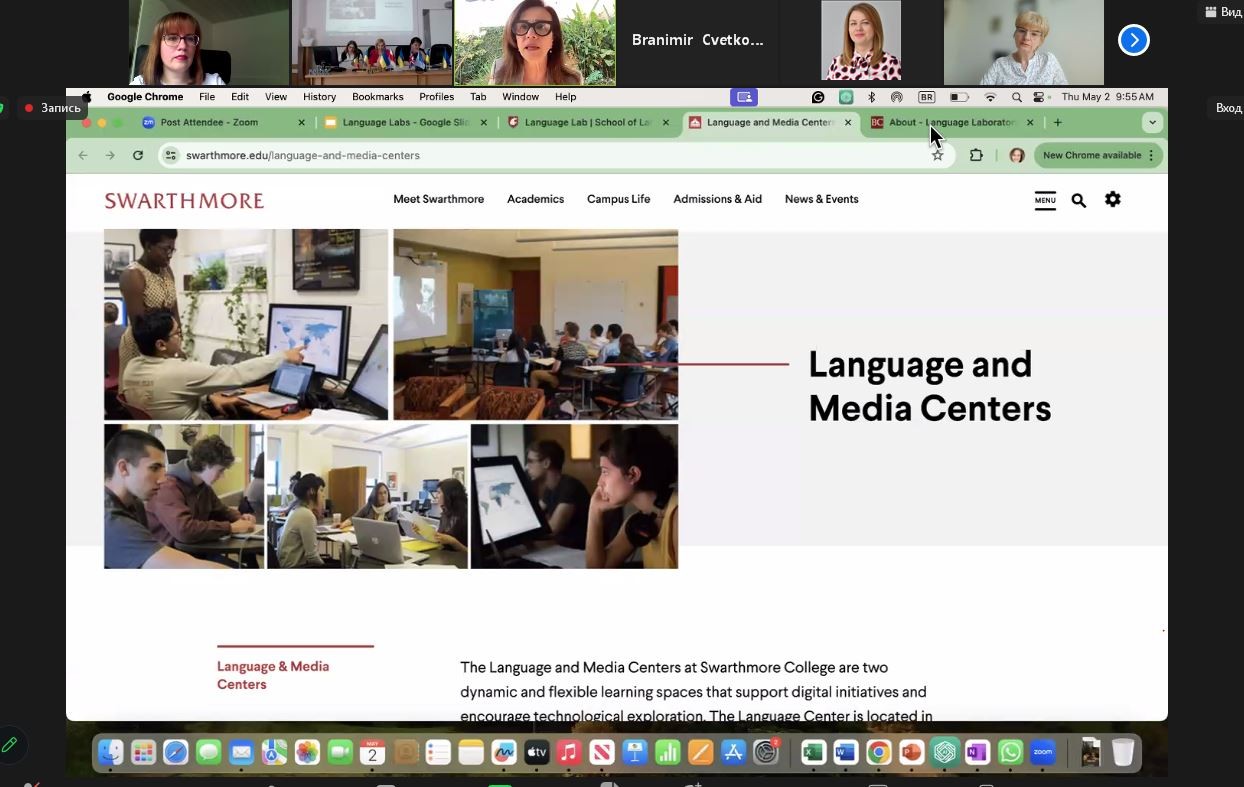This screenshot has height=787, width=1244.
Task: Open the Chrome three-dot options menu
Action: [1152, 155]
